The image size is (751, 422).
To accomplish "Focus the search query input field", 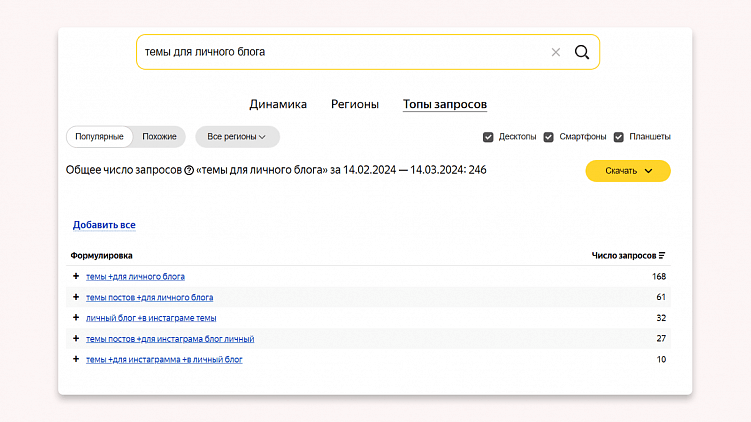I will click(340, 52).
